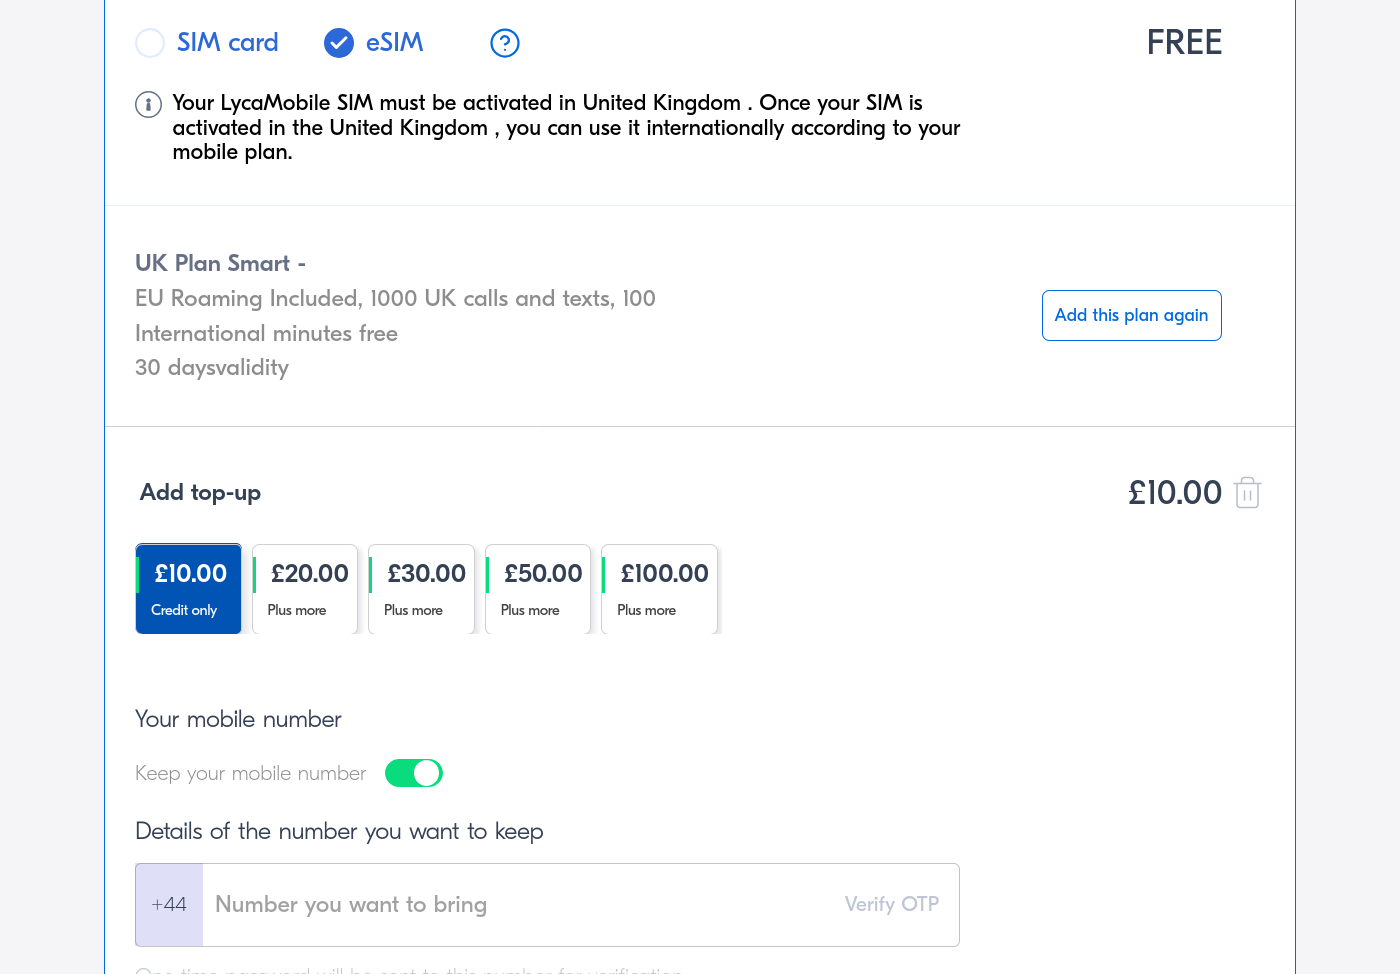Click the Verify OTP link
Image resolution: width=1400 pixels, height=974 pixels.
pyautogui.click(x=891, y=904)
